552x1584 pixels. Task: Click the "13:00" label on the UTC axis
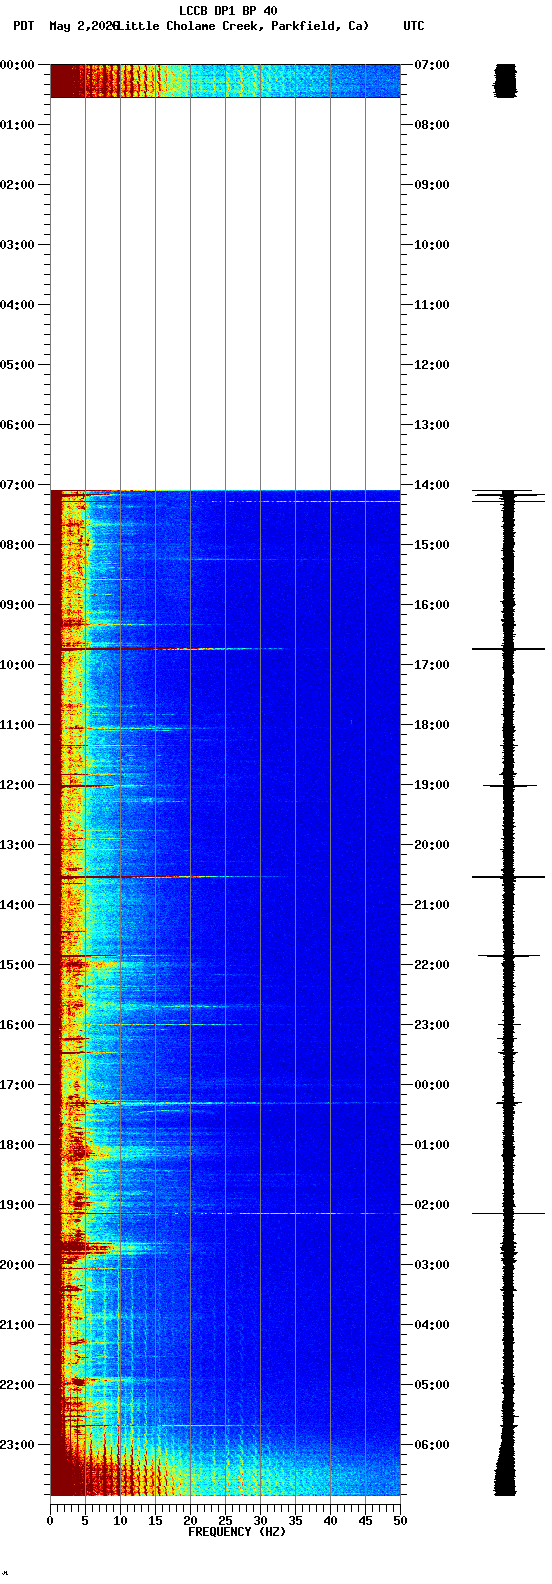(x=431, y=425)
